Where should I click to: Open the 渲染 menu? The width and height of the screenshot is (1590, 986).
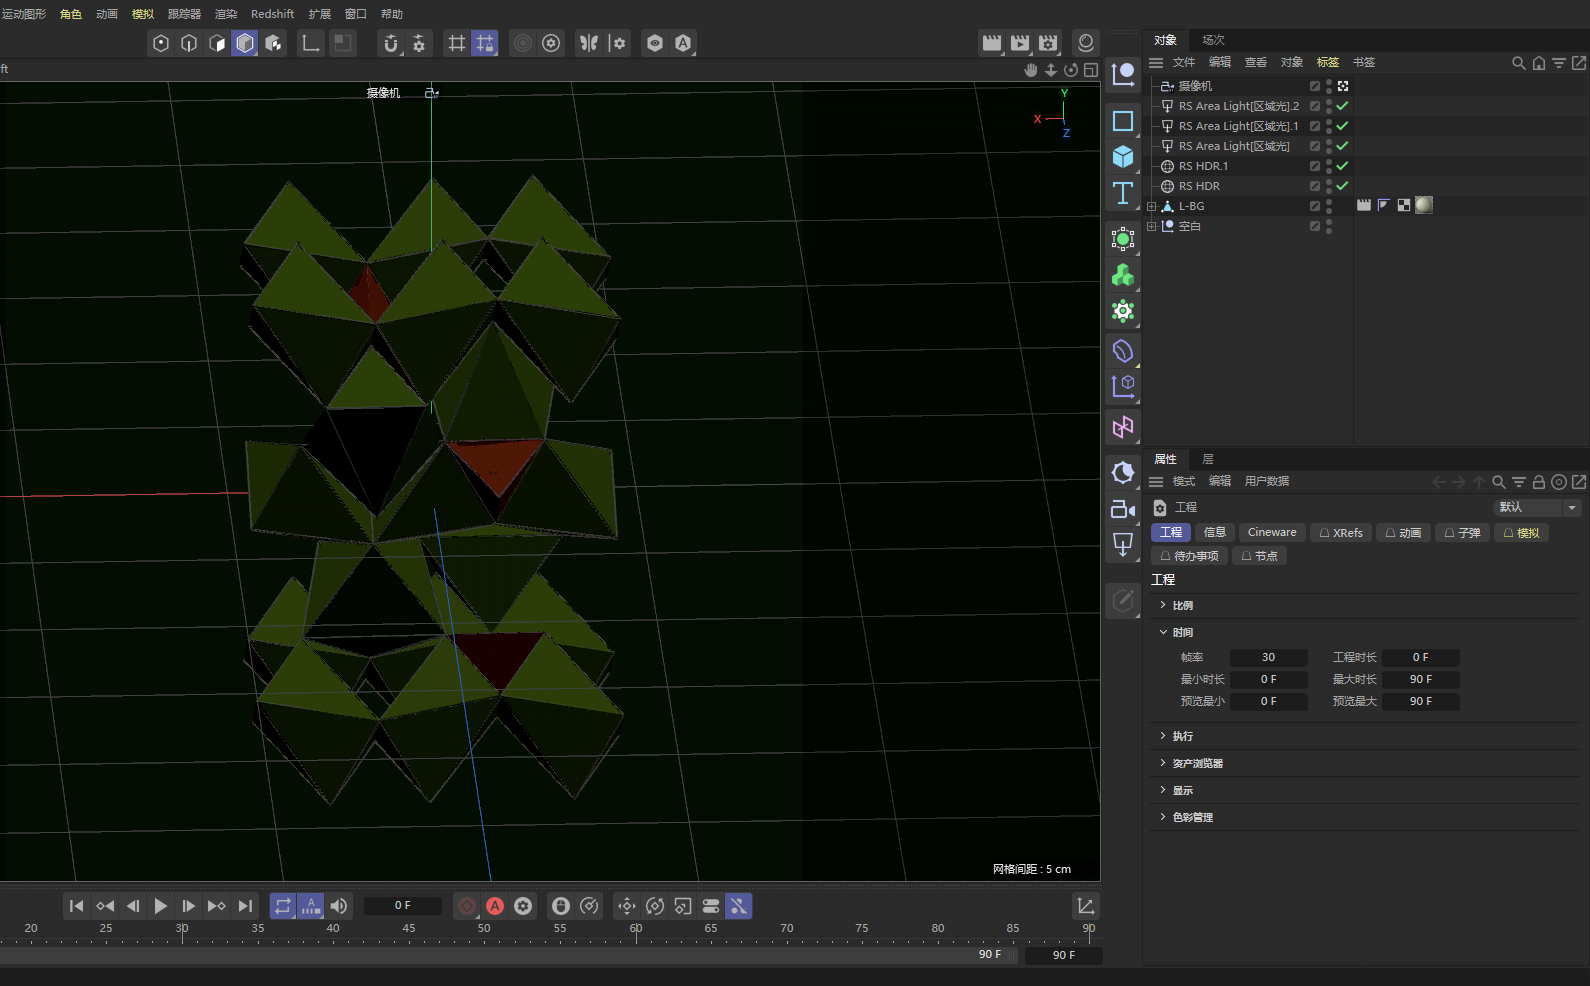(x=226, y=14)
